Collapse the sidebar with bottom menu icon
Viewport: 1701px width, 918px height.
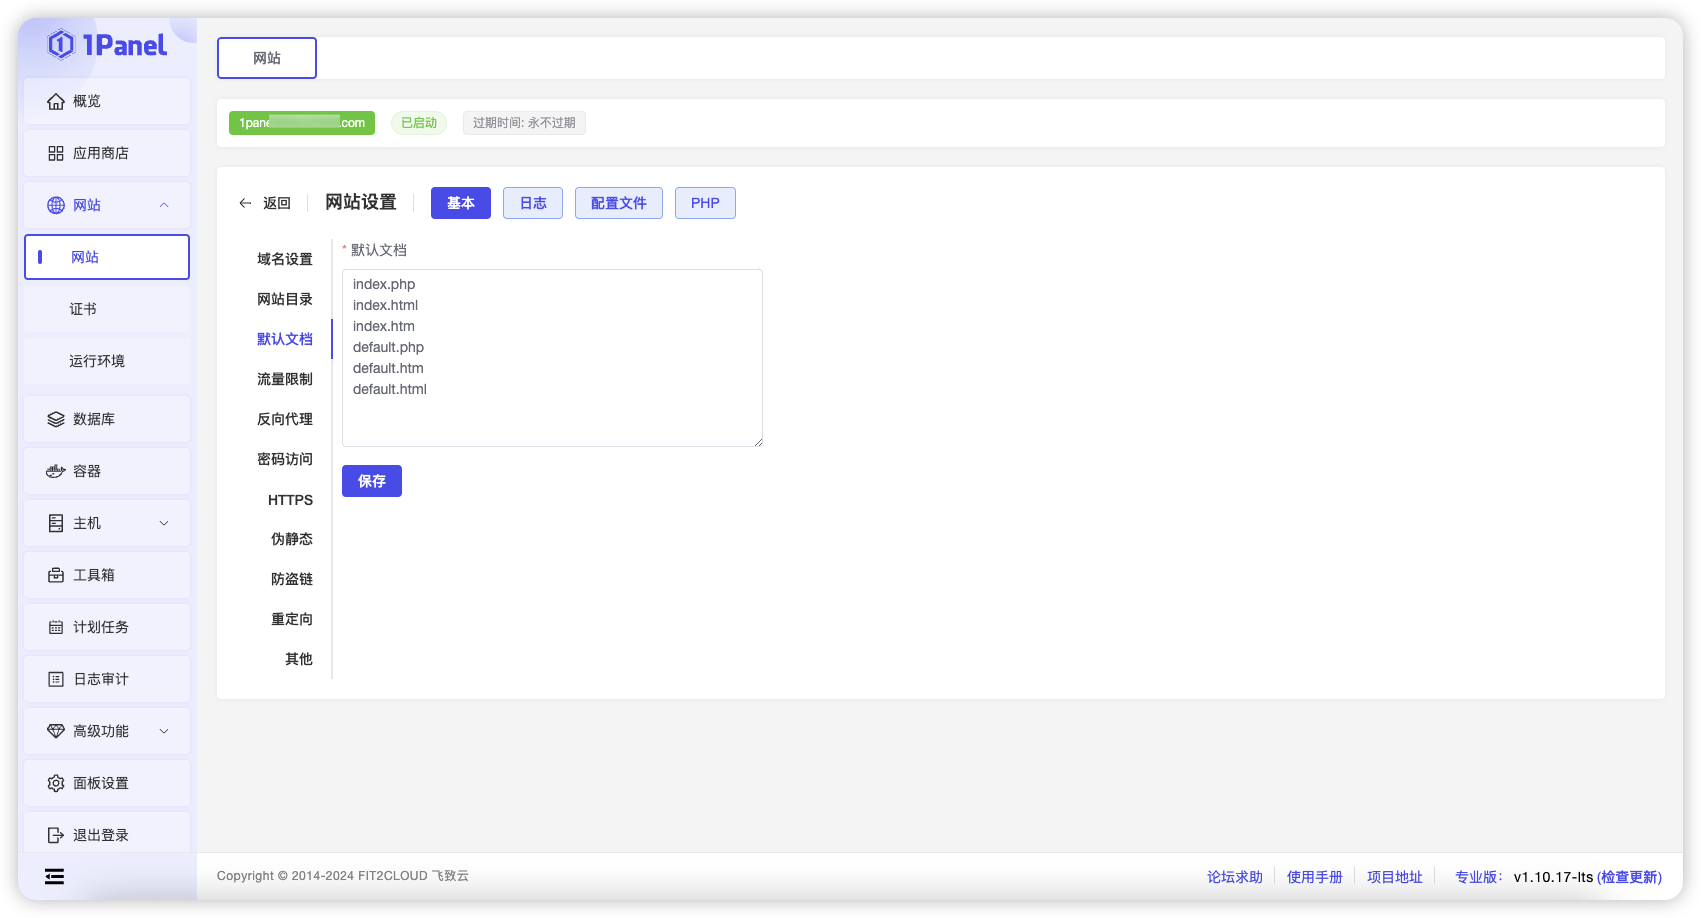[54, 877]
